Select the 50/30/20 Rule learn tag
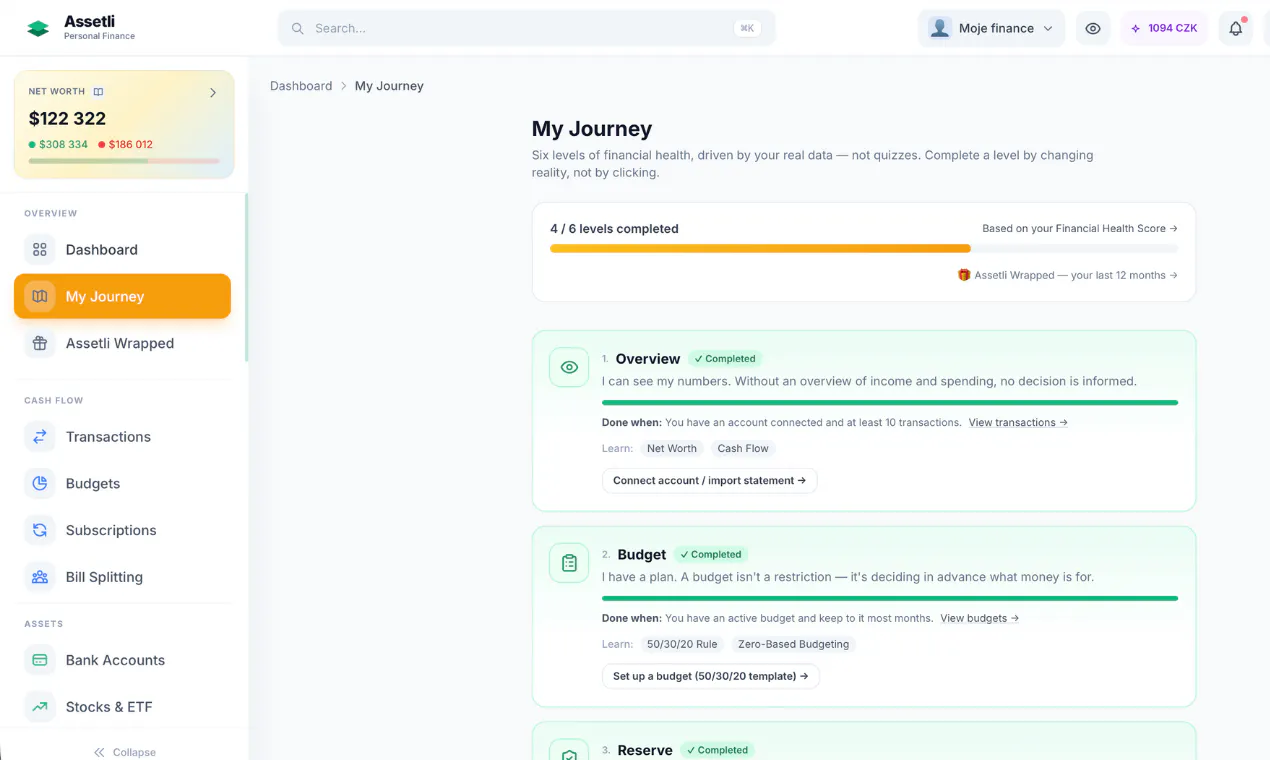1270x760 pixels. [683, 644]
